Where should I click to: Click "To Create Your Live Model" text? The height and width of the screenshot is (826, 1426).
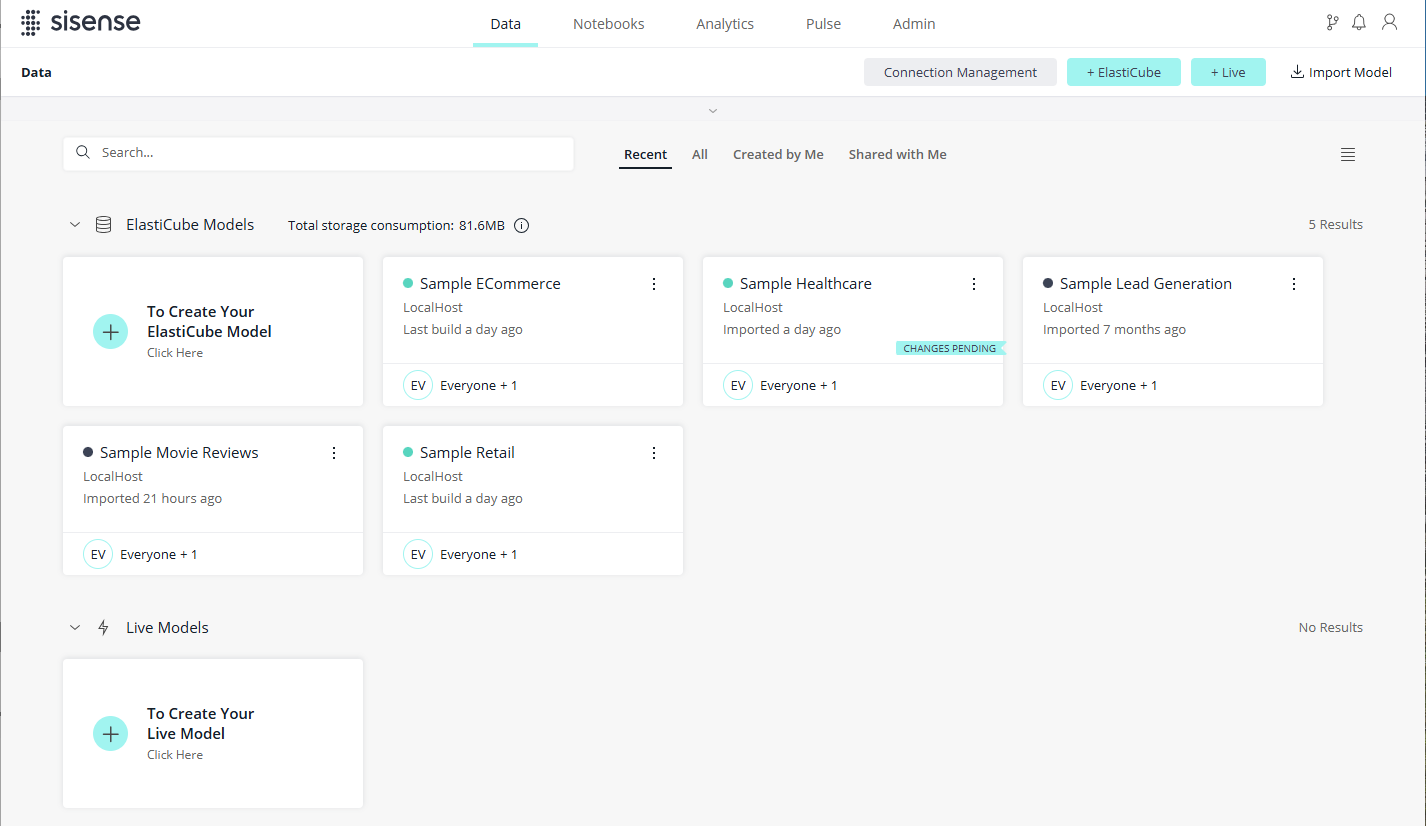click(200, 724)
